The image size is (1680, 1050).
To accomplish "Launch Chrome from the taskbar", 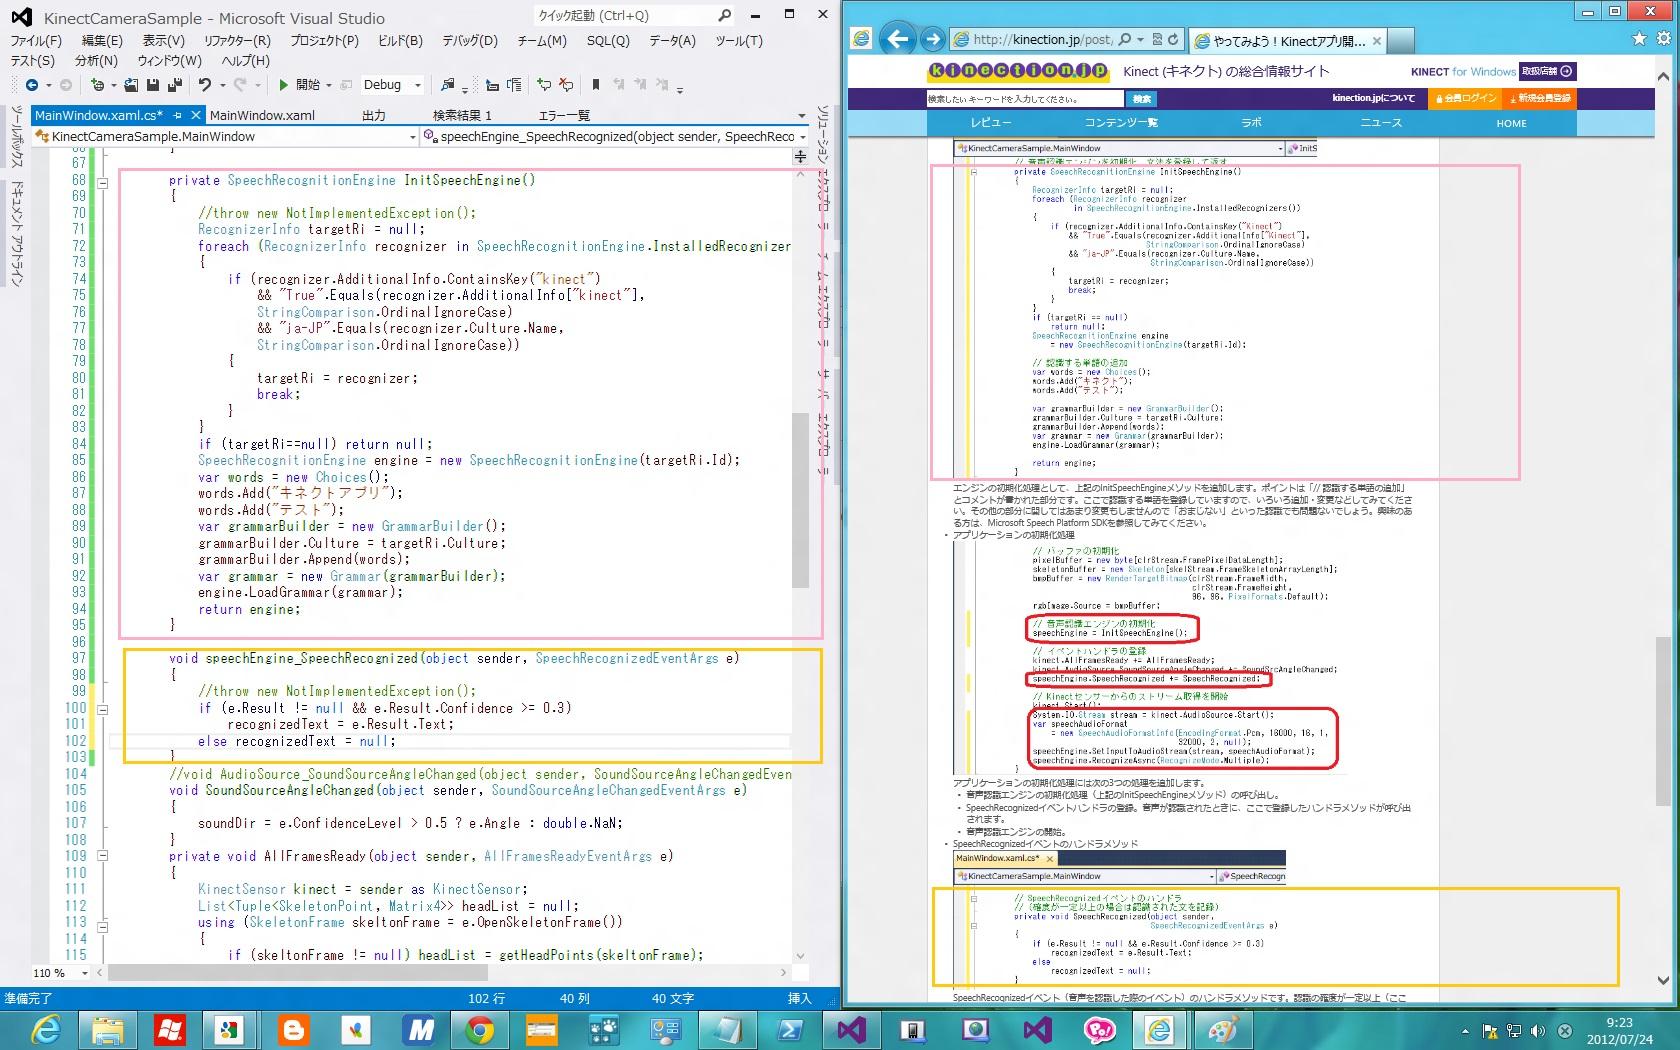I will tap(479, 1029).
